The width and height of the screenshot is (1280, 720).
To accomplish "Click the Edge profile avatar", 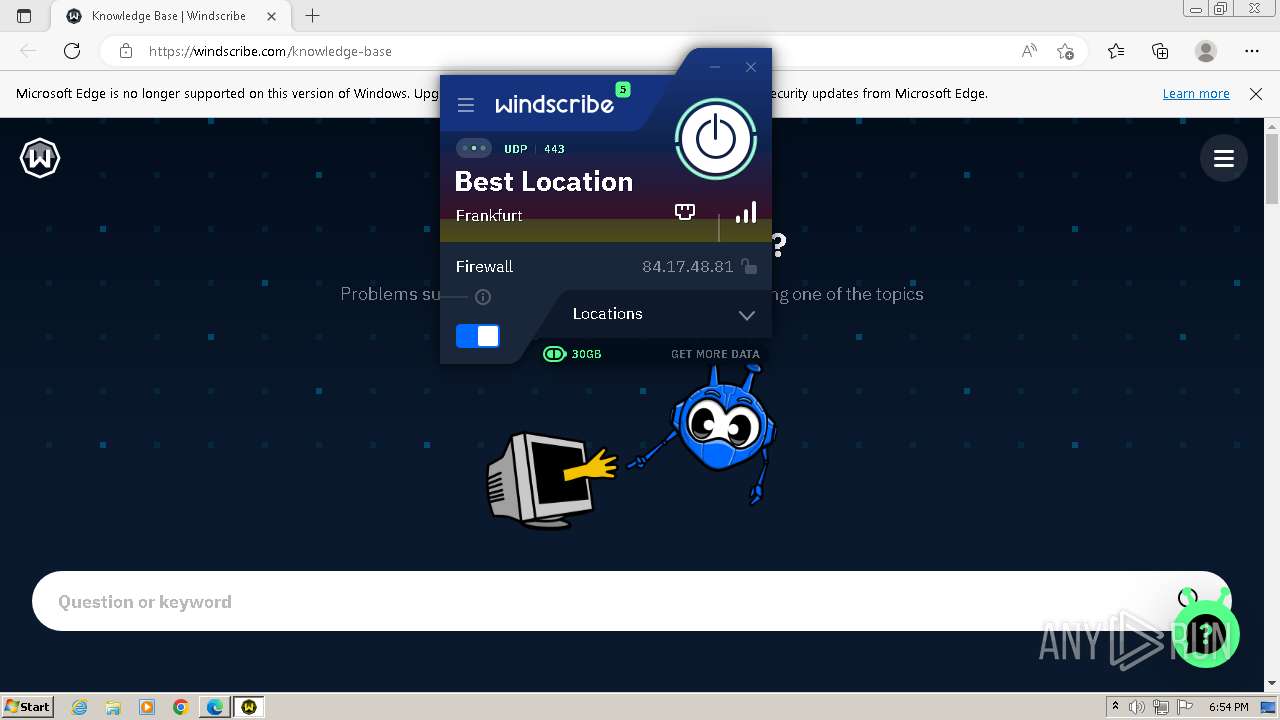I will [1206, 51].
